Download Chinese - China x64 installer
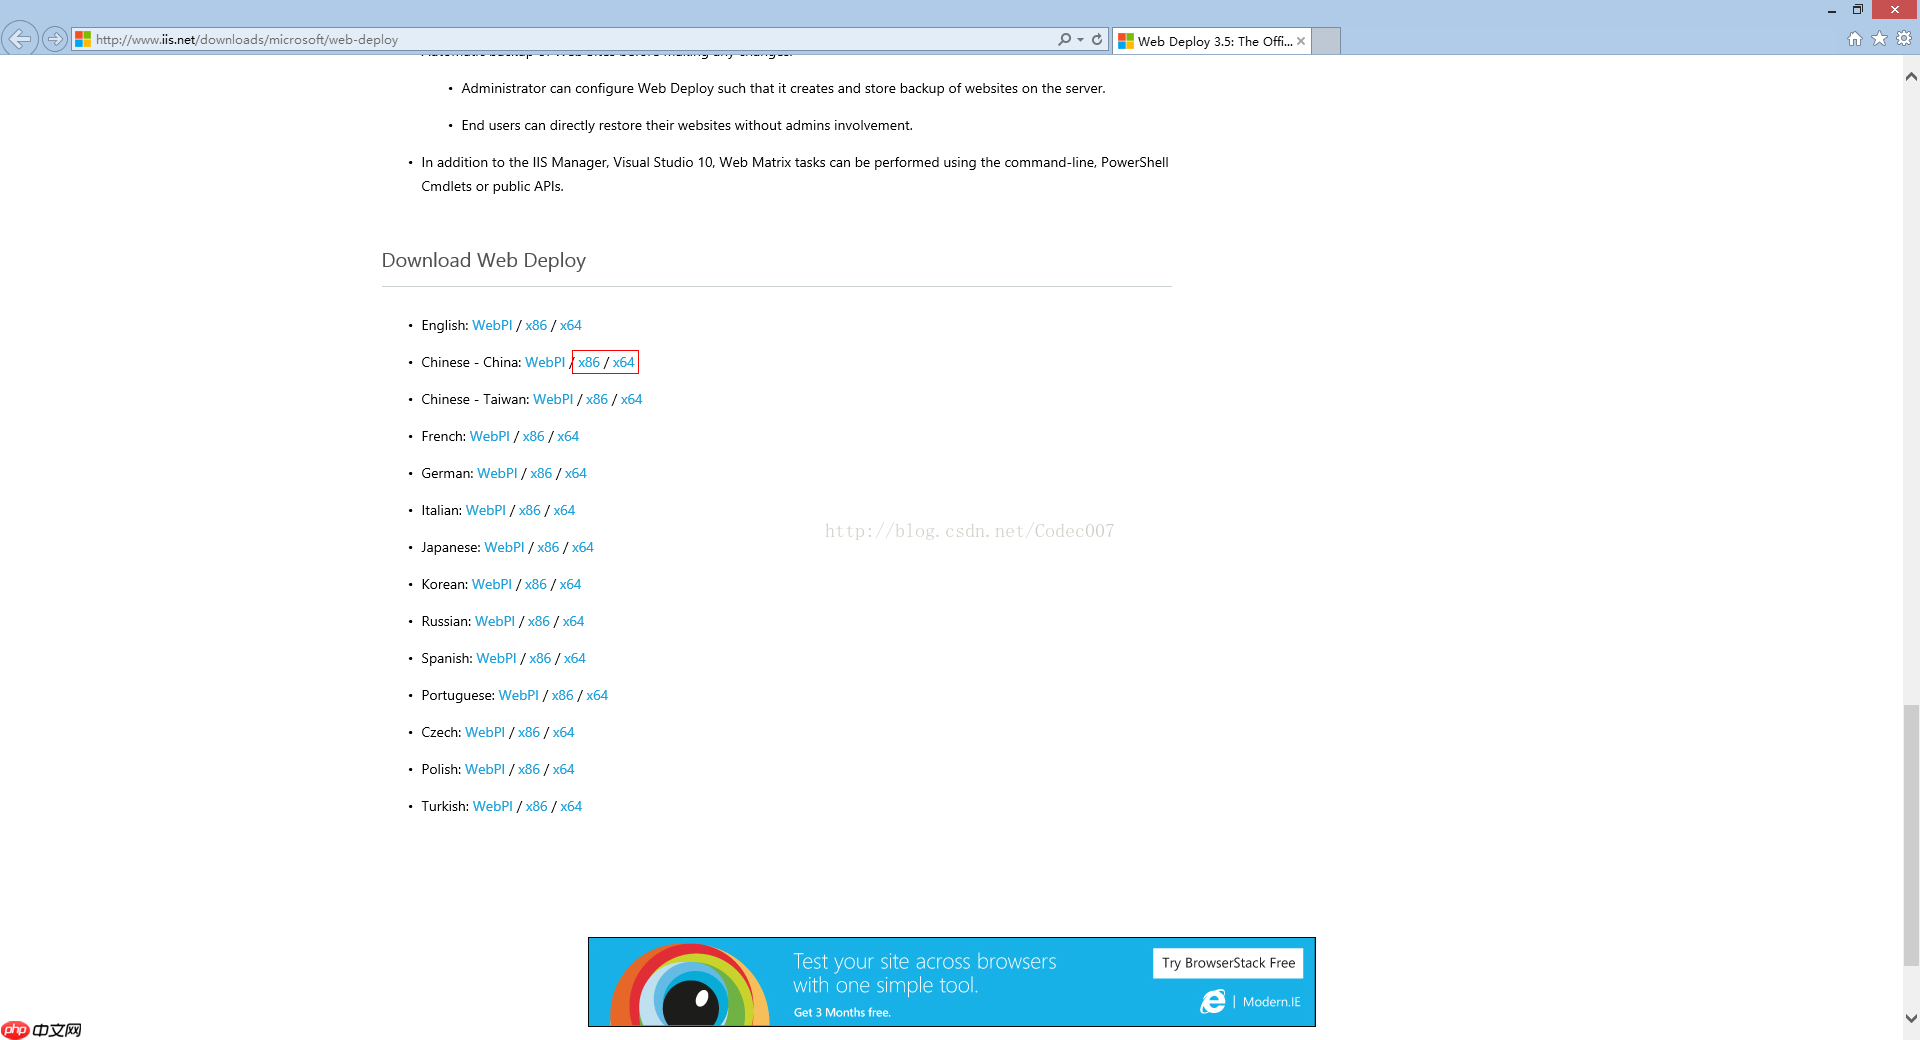 (623, 362)
